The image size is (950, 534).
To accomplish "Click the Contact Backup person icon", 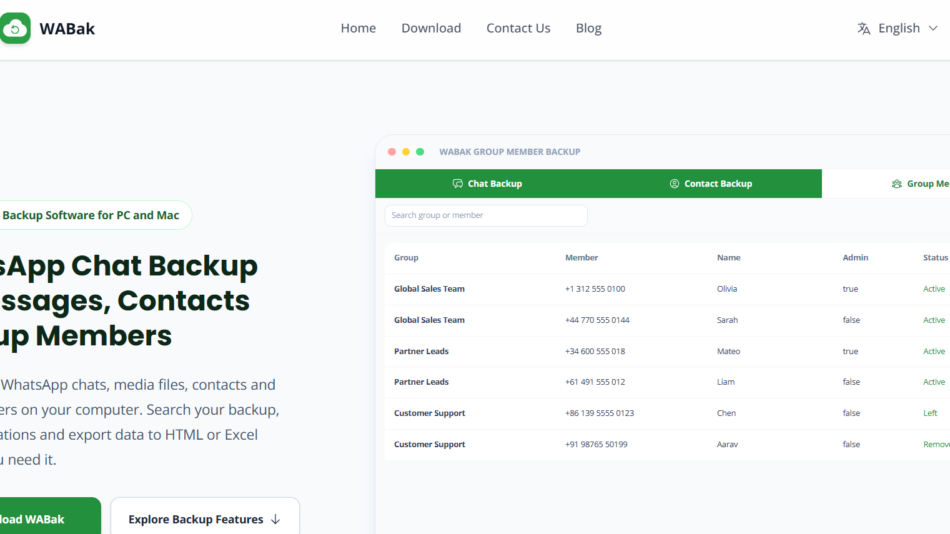I will point(674,184).
